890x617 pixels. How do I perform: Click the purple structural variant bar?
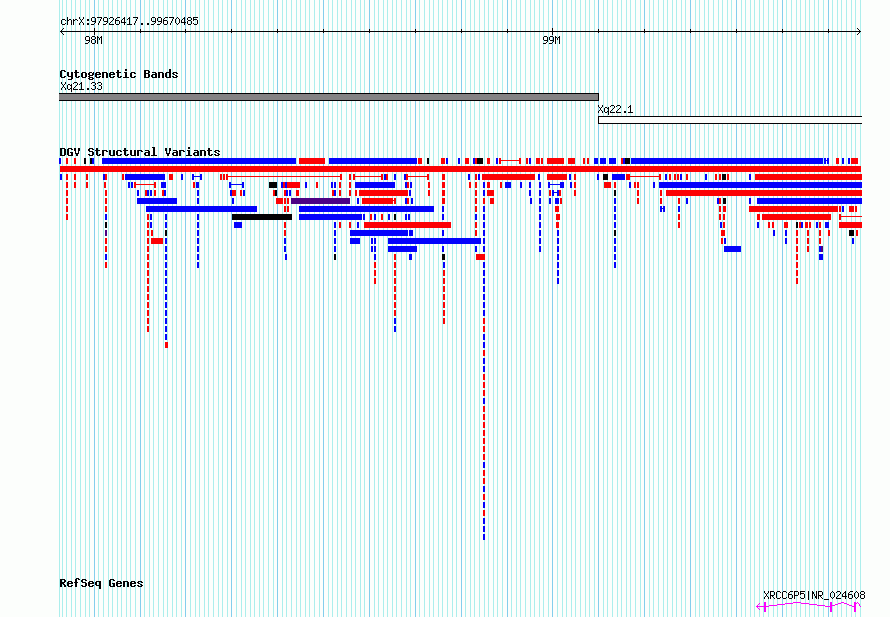tap(321, 201)
